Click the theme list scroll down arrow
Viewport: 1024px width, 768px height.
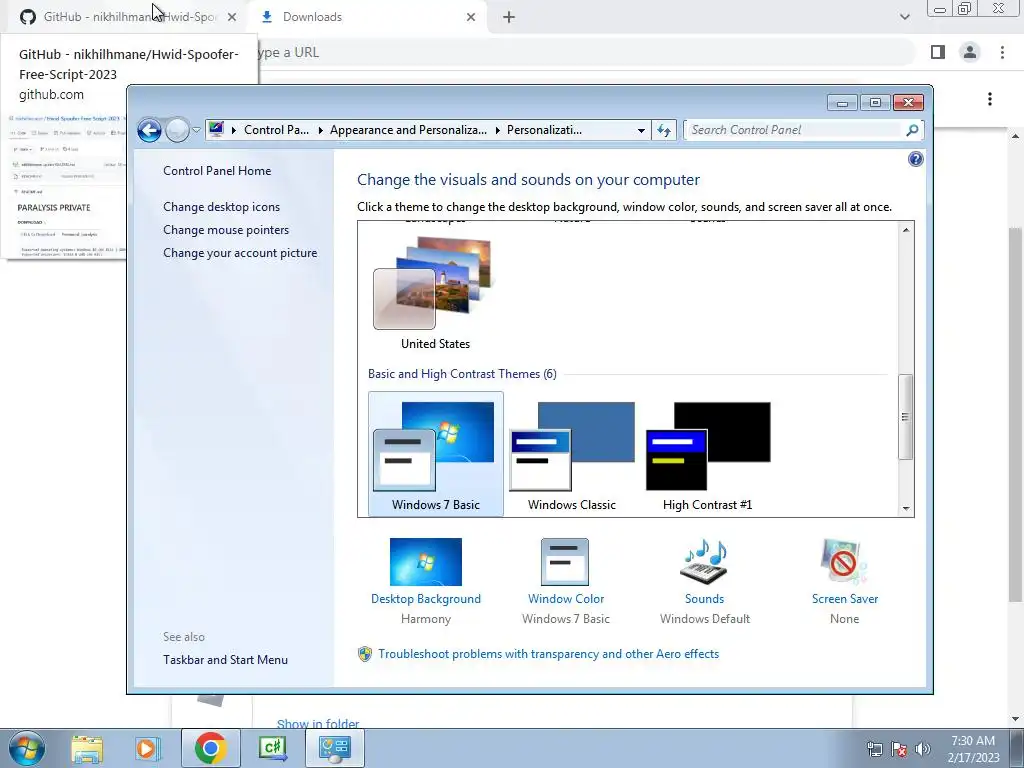pos(906,508)
